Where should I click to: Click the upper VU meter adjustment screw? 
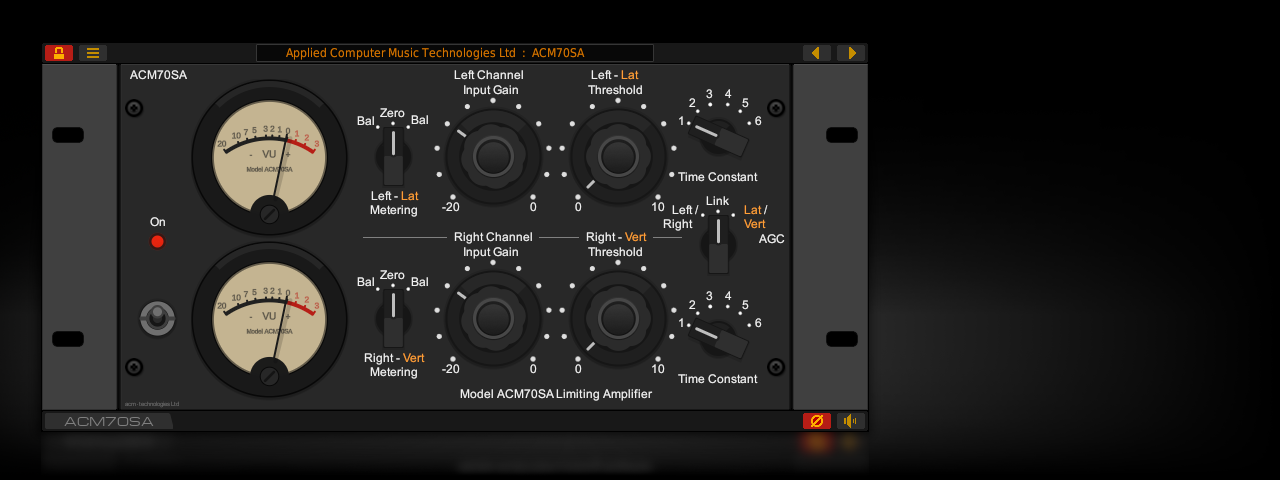tap(269, 213)
